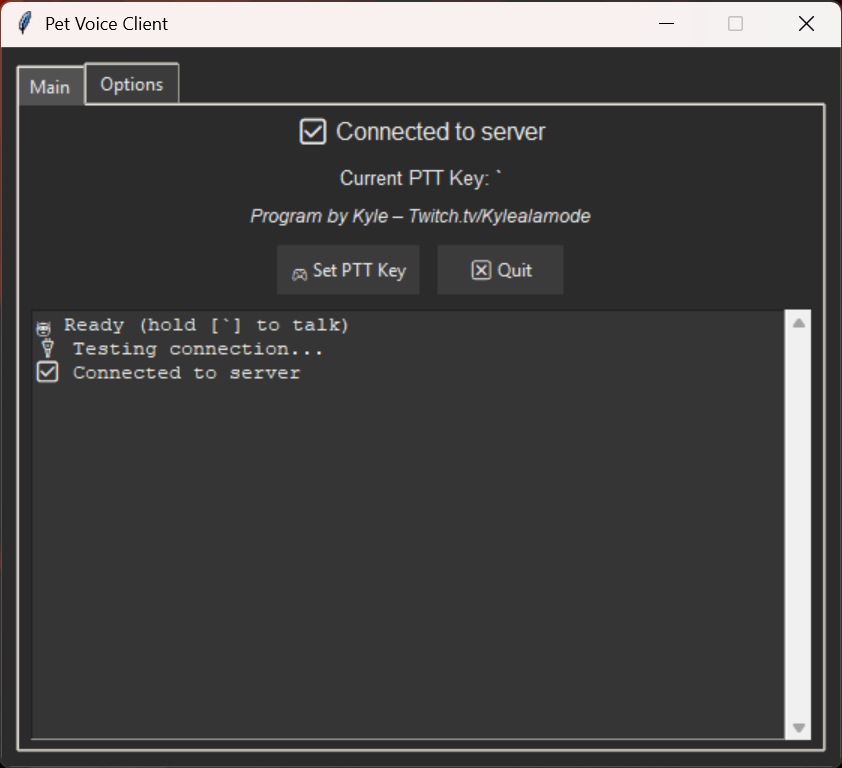
Task: Click the Program by Kyle credit text
Action: (420, 216)
